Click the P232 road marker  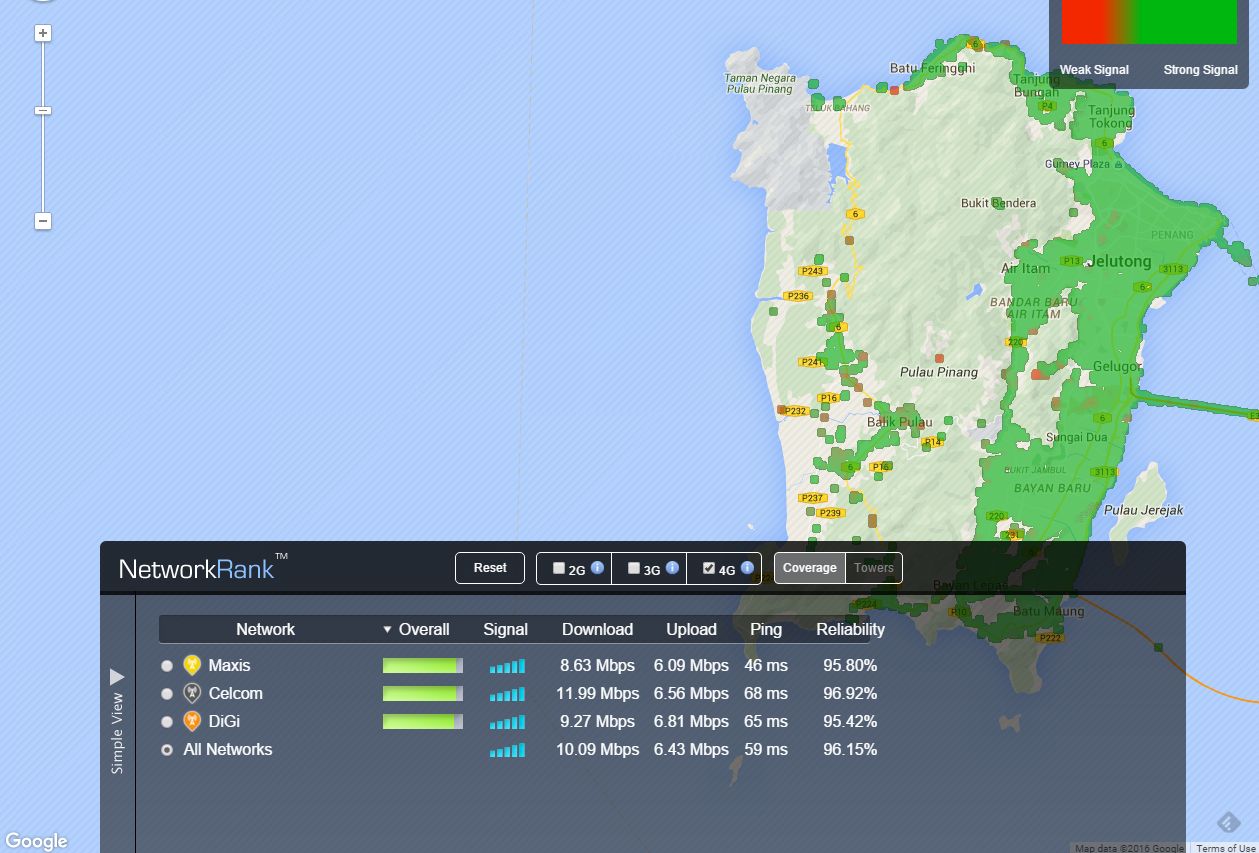tap(795, 411)
